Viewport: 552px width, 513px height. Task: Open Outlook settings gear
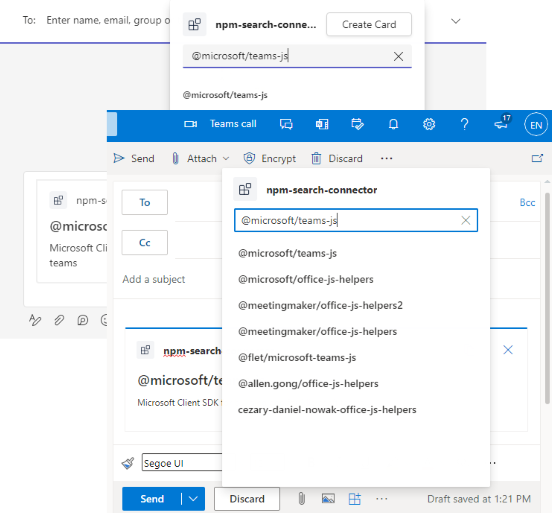(429, 124)
